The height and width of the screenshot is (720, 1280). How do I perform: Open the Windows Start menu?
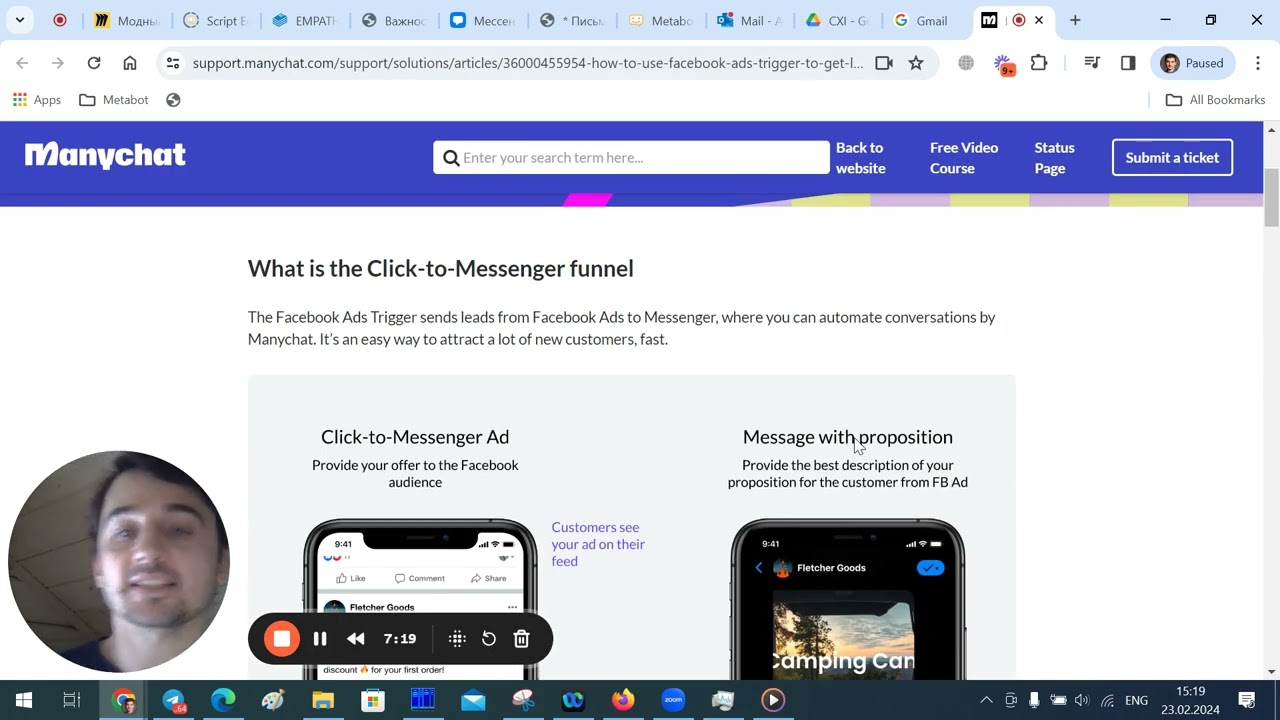coord(24,700)
